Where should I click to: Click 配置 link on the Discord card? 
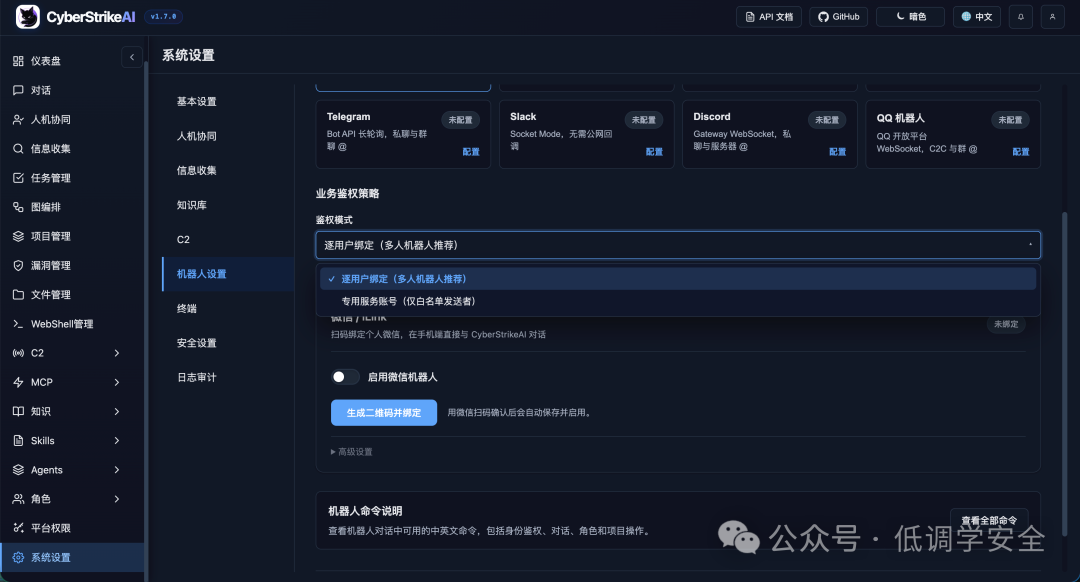838,152
